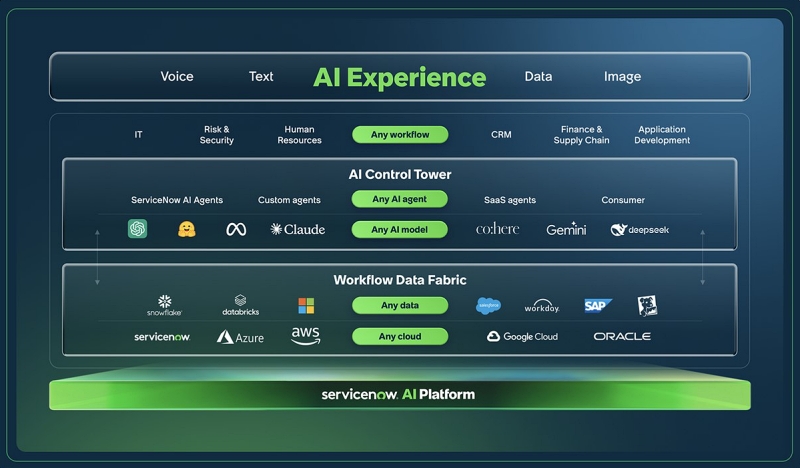The height and width of the screenshot is (468, 800).
Task: Click the Microsoft four-square logo
Action: click(306, 305)
